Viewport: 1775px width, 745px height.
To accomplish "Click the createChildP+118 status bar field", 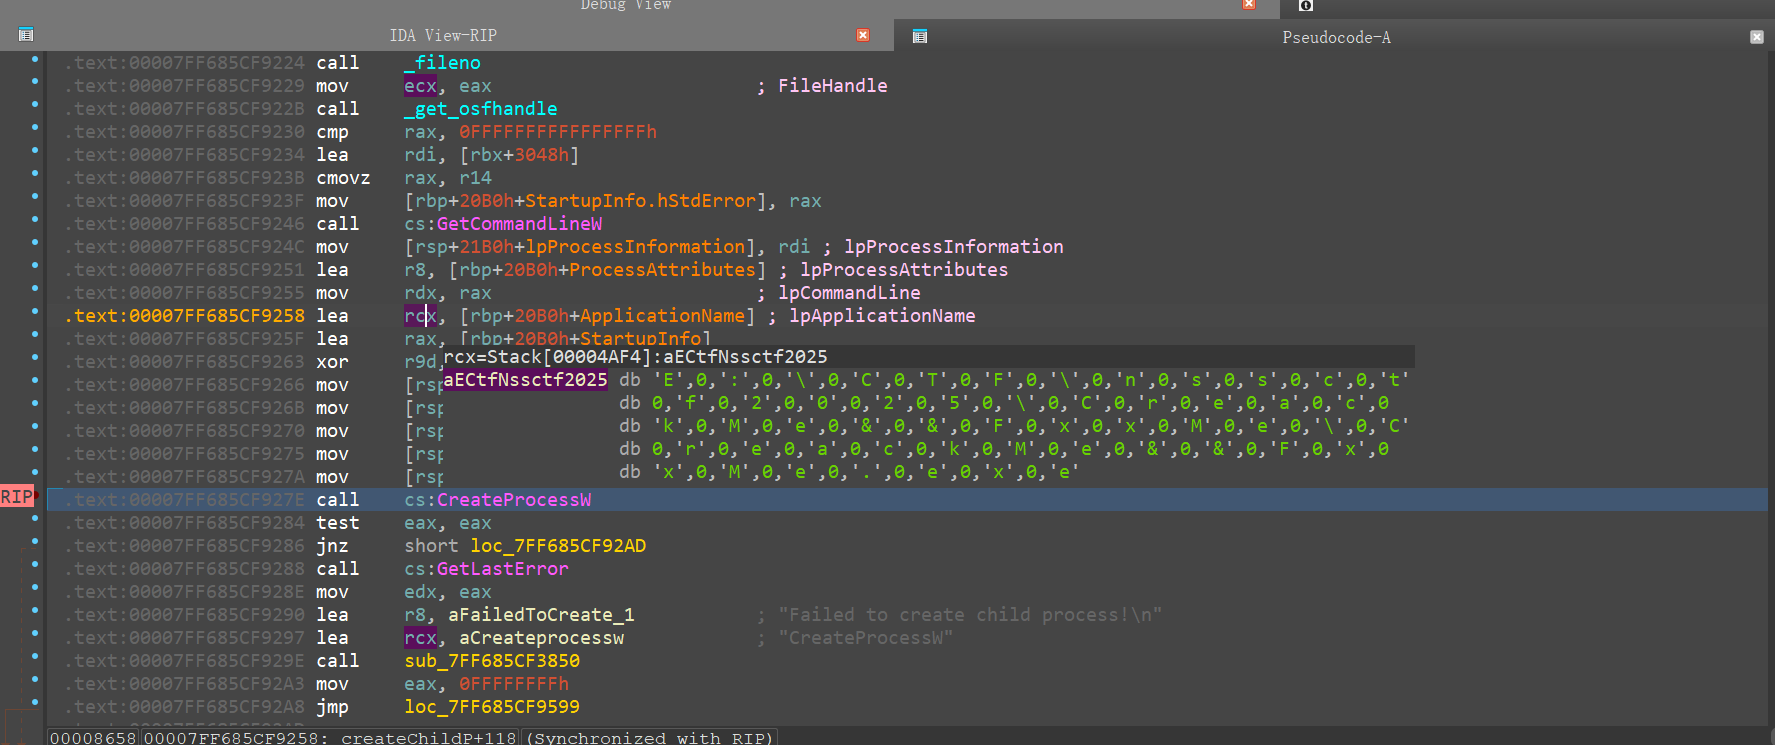I will [330, 738].
